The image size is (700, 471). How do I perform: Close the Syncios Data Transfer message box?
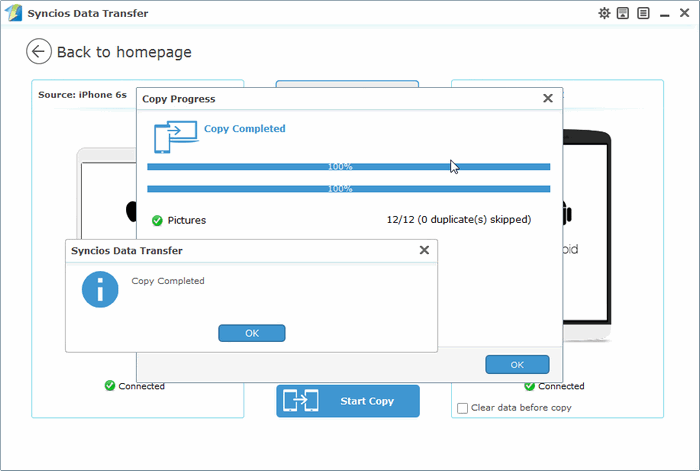click(424, 250)
